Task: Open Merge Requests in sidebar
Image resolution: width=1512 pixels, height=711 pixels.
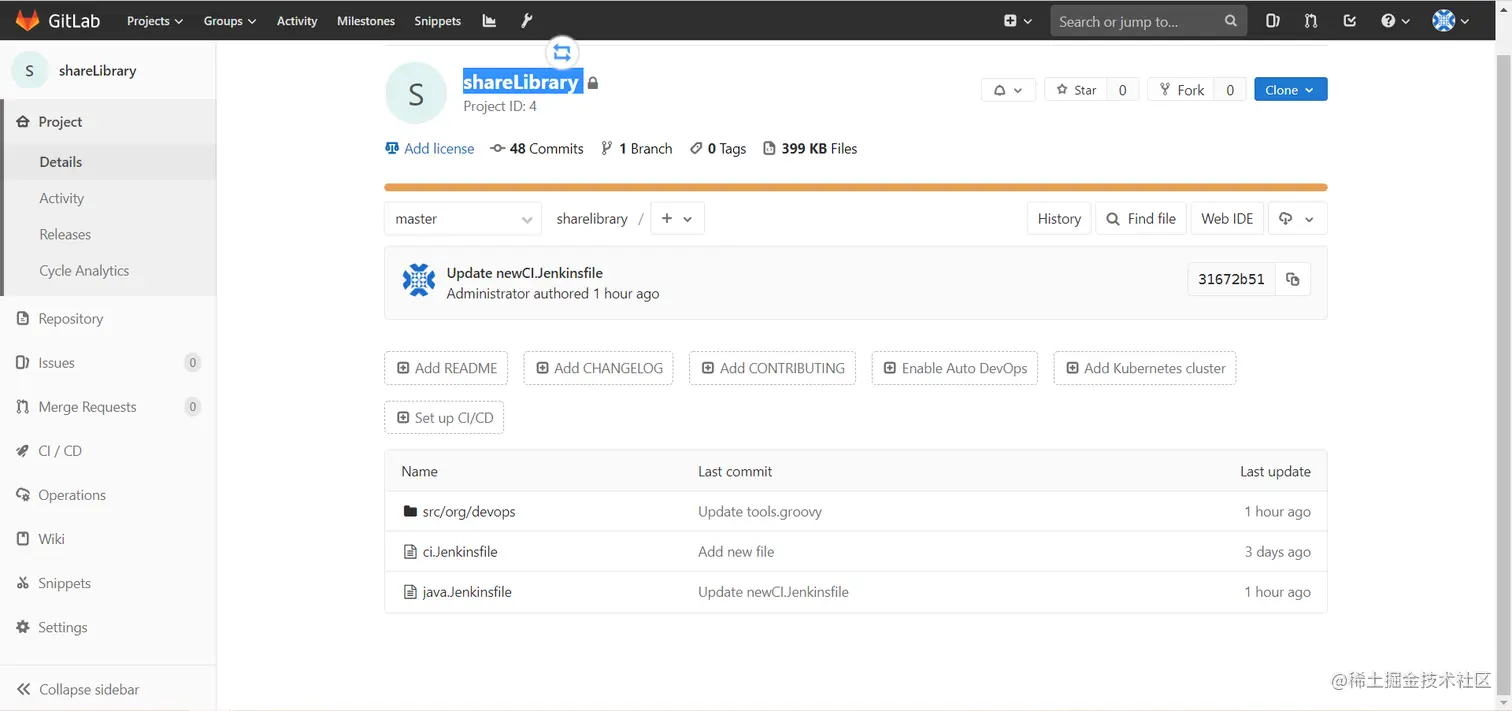Action: coord(108,407)
